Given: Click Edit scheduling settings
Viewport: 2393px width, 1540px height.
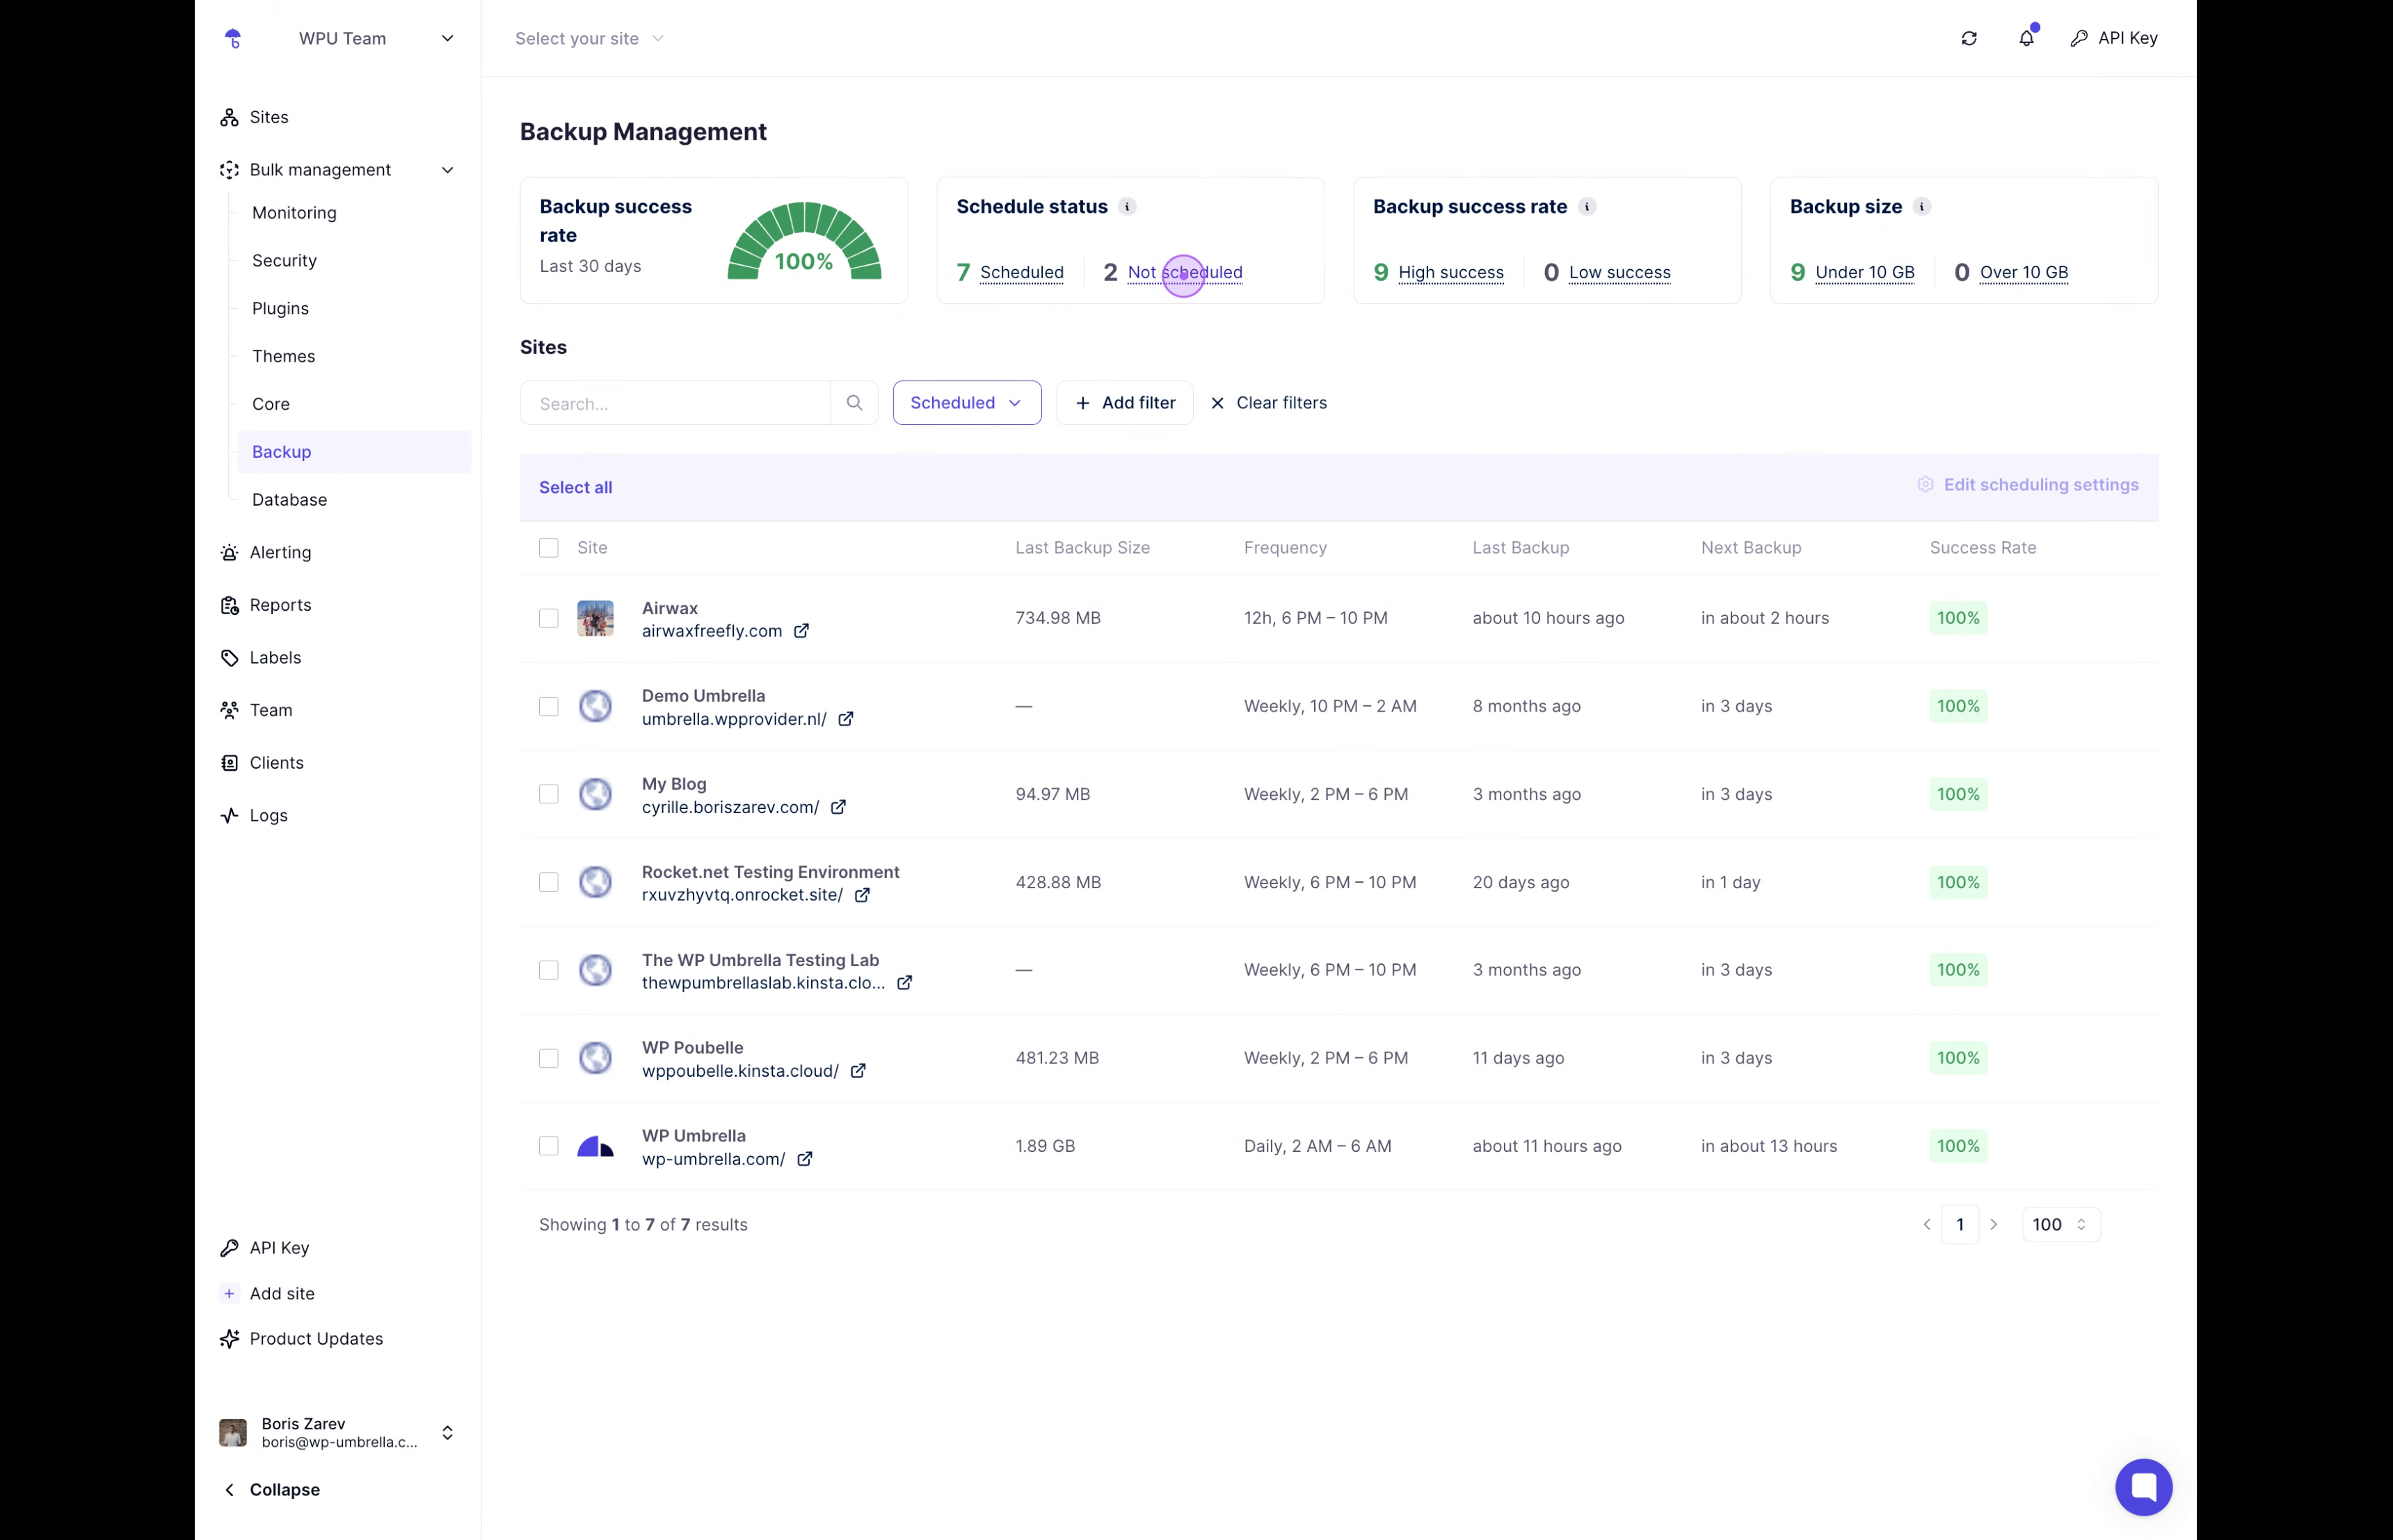Looking at the screenshot, I should (x=2028, y=485).
